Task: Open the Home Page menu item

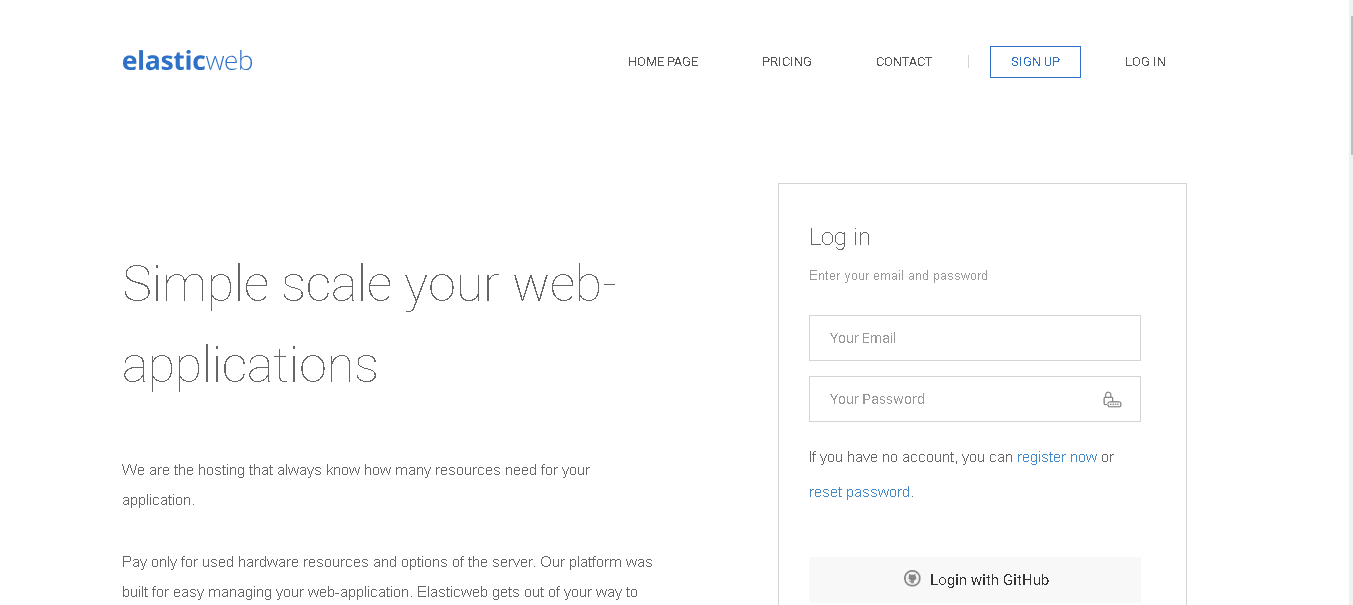Action: [663, 62]
